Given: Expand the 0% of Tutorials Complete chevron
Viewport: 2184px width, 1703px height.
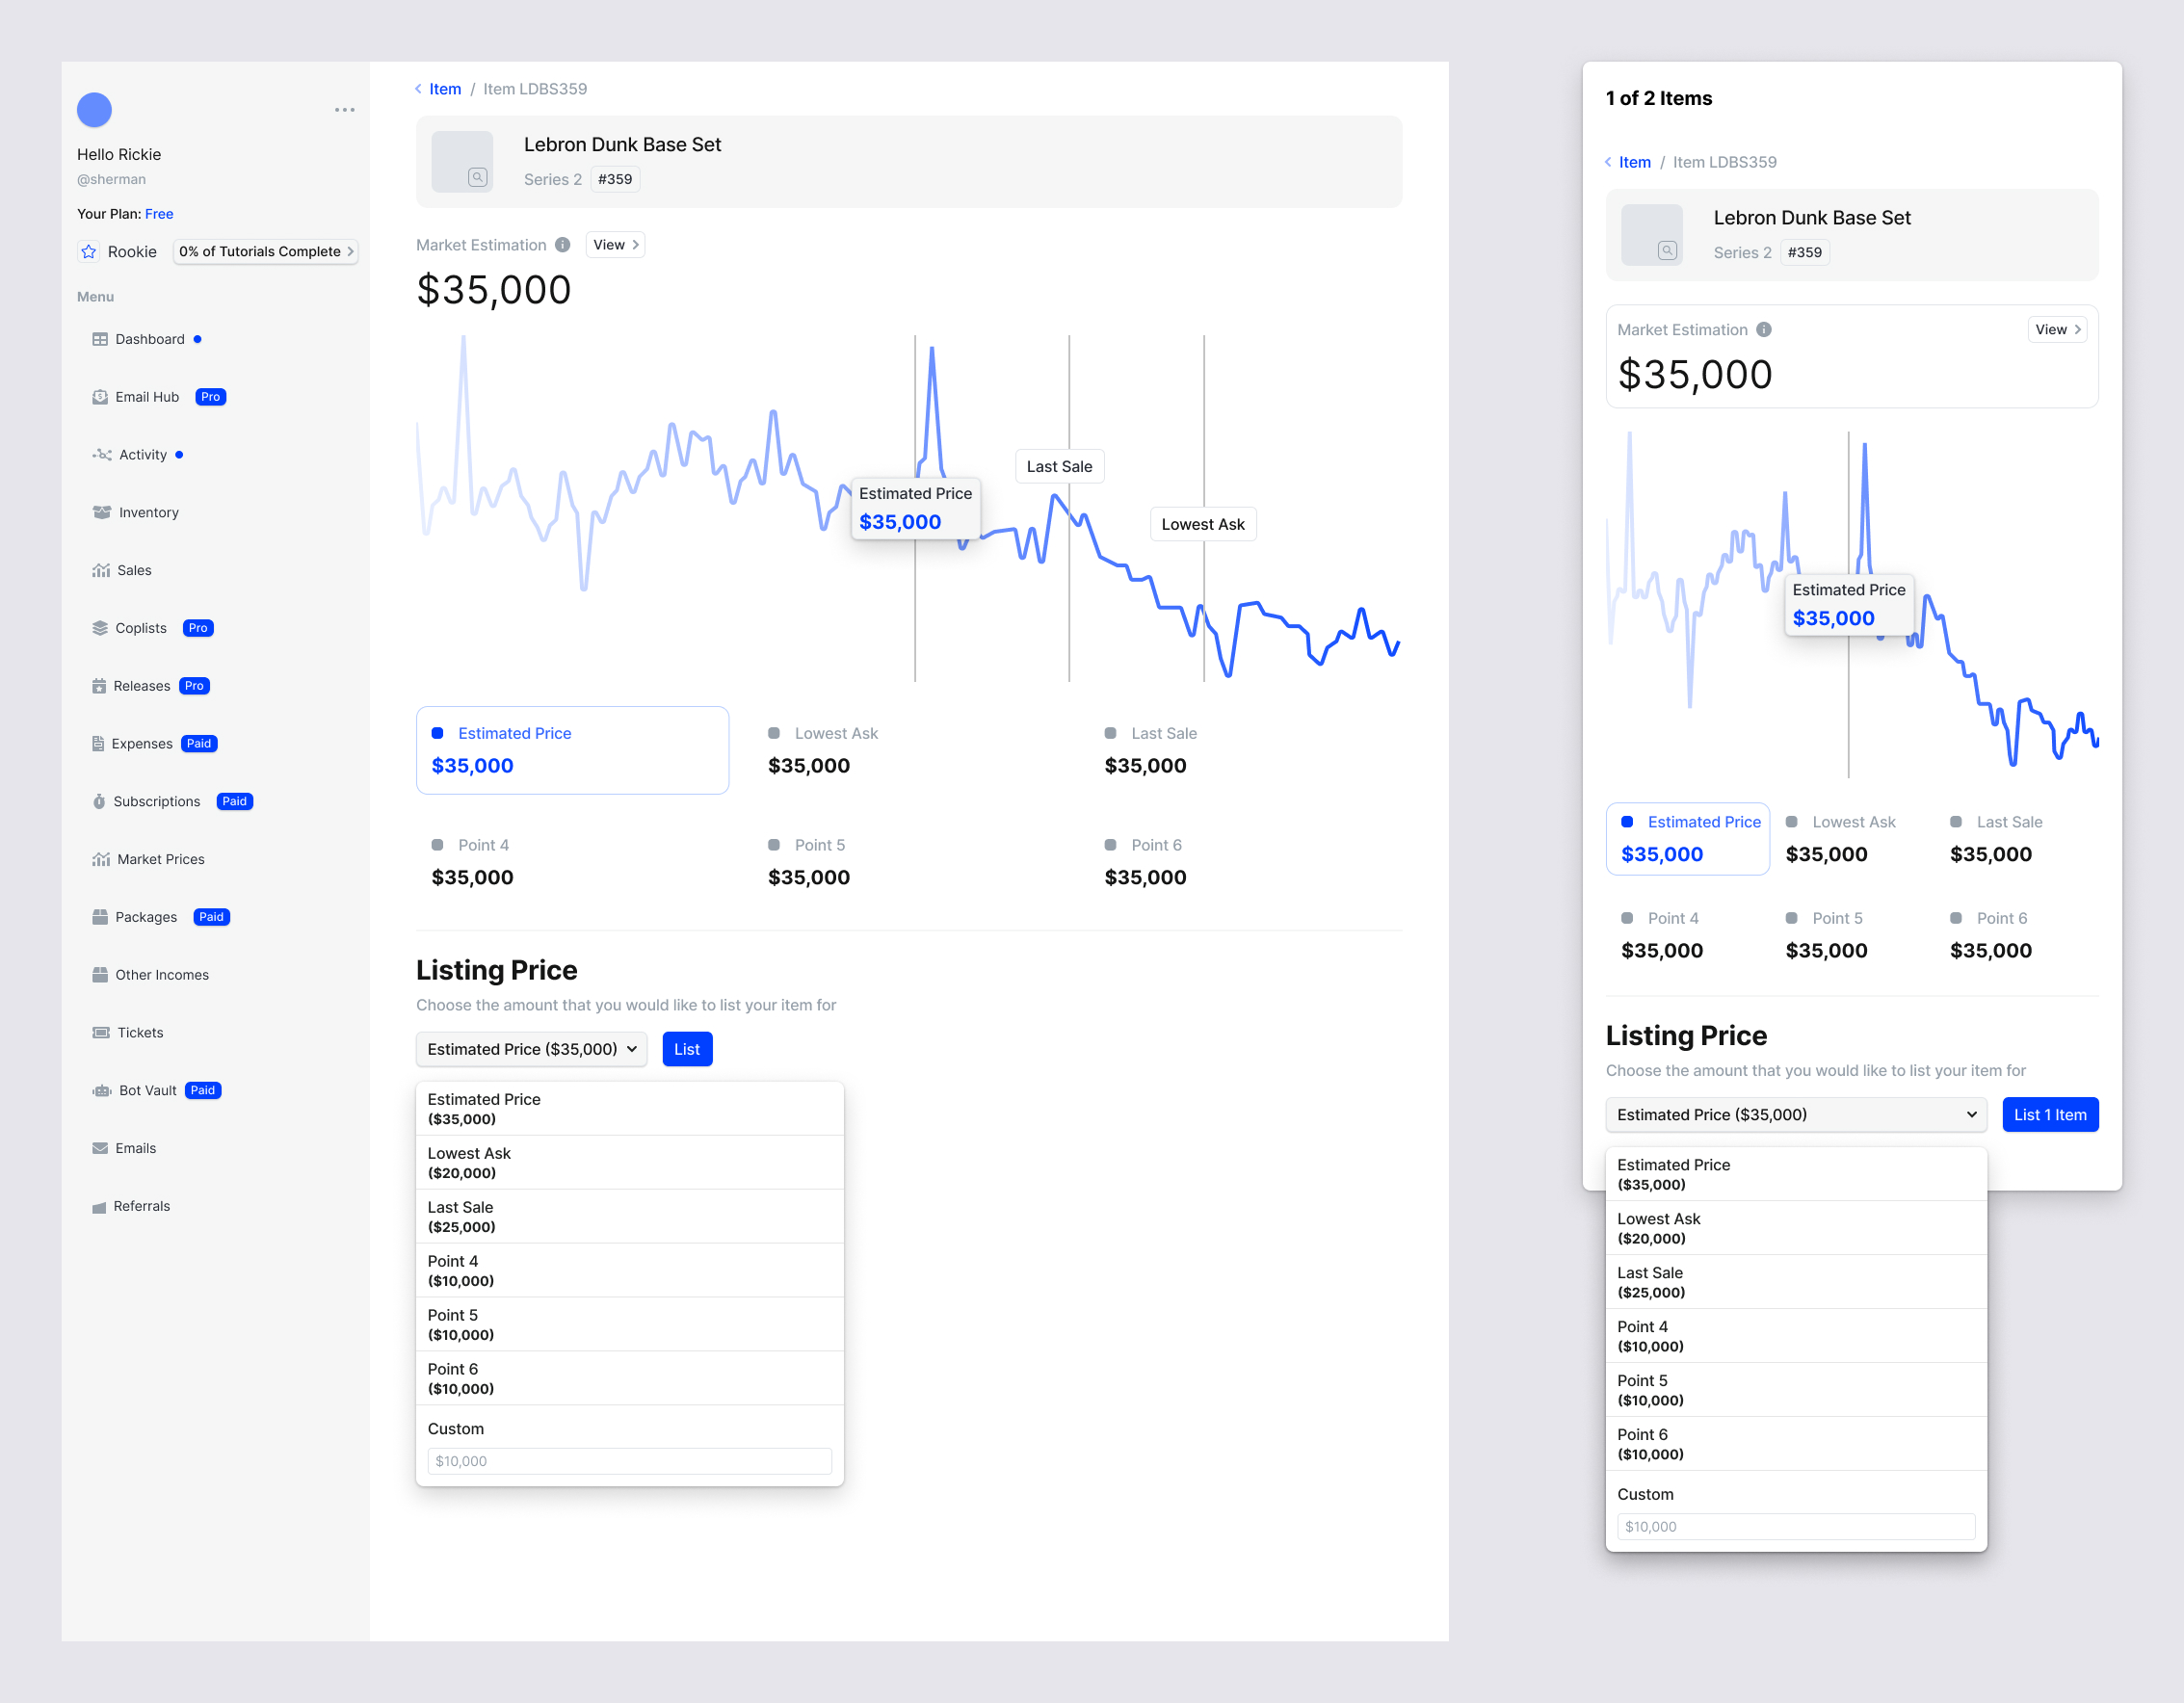Looking at the screenshot, I should [x=350, y=252].
